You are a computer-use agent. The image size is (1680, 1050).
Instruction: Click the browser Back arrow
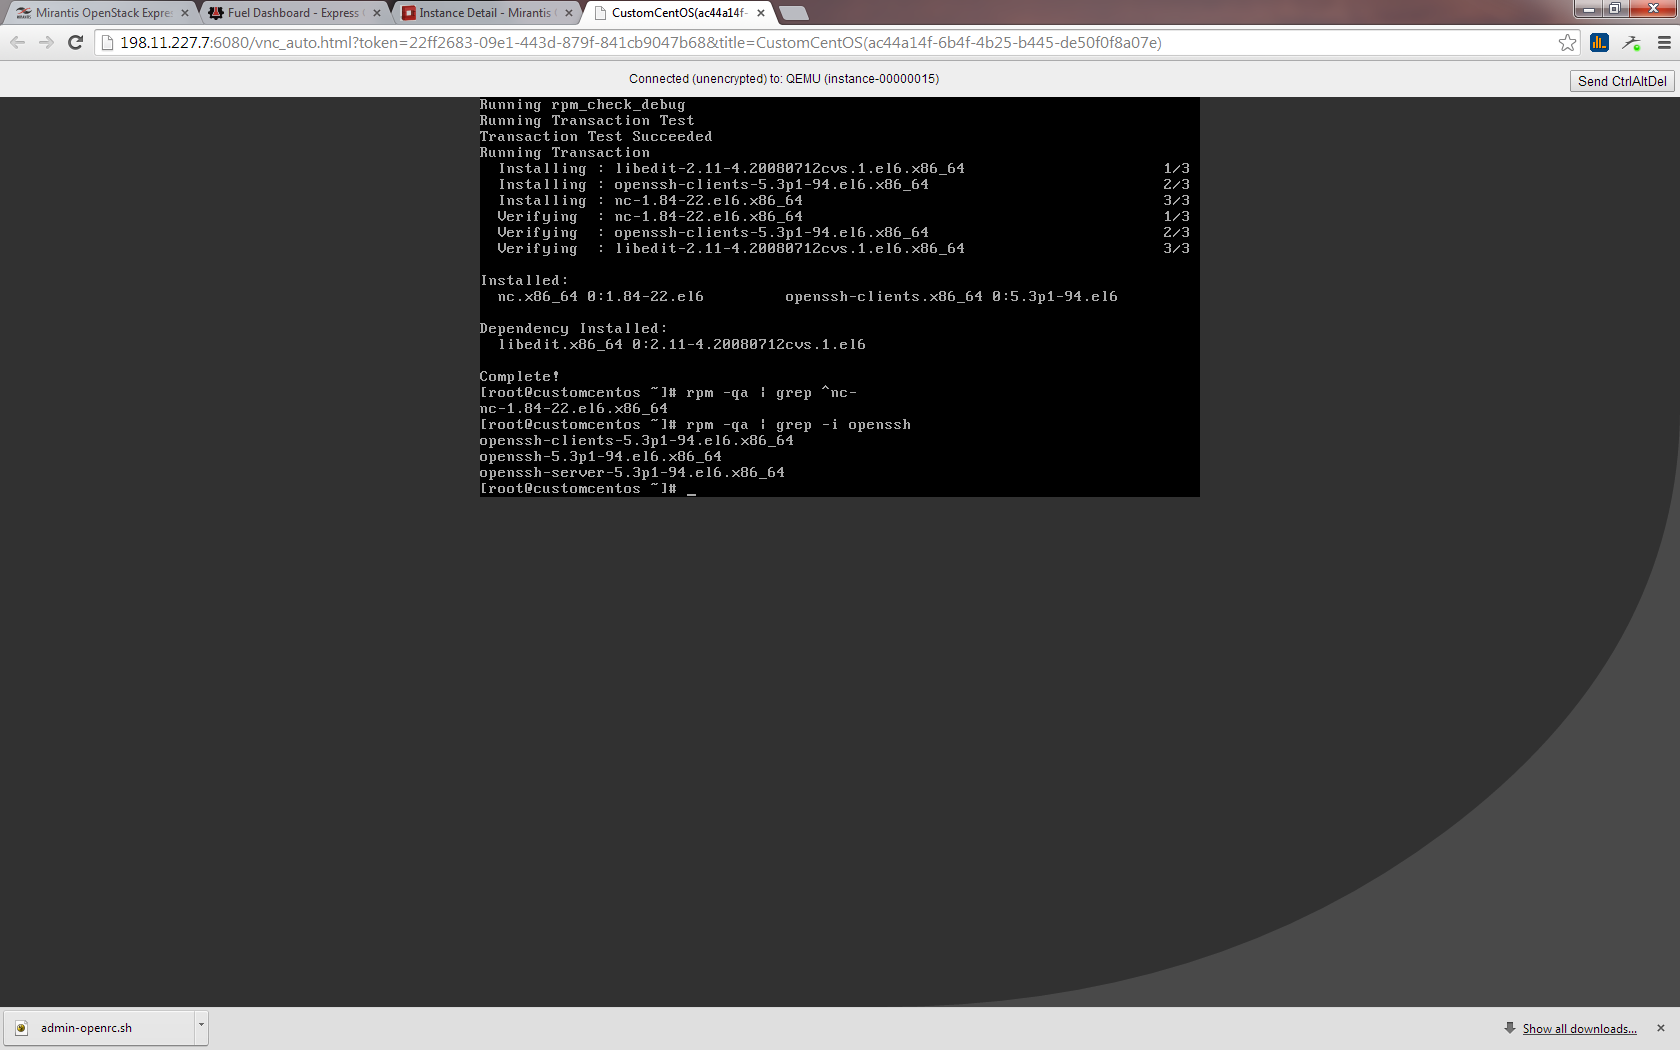(17, 42)
